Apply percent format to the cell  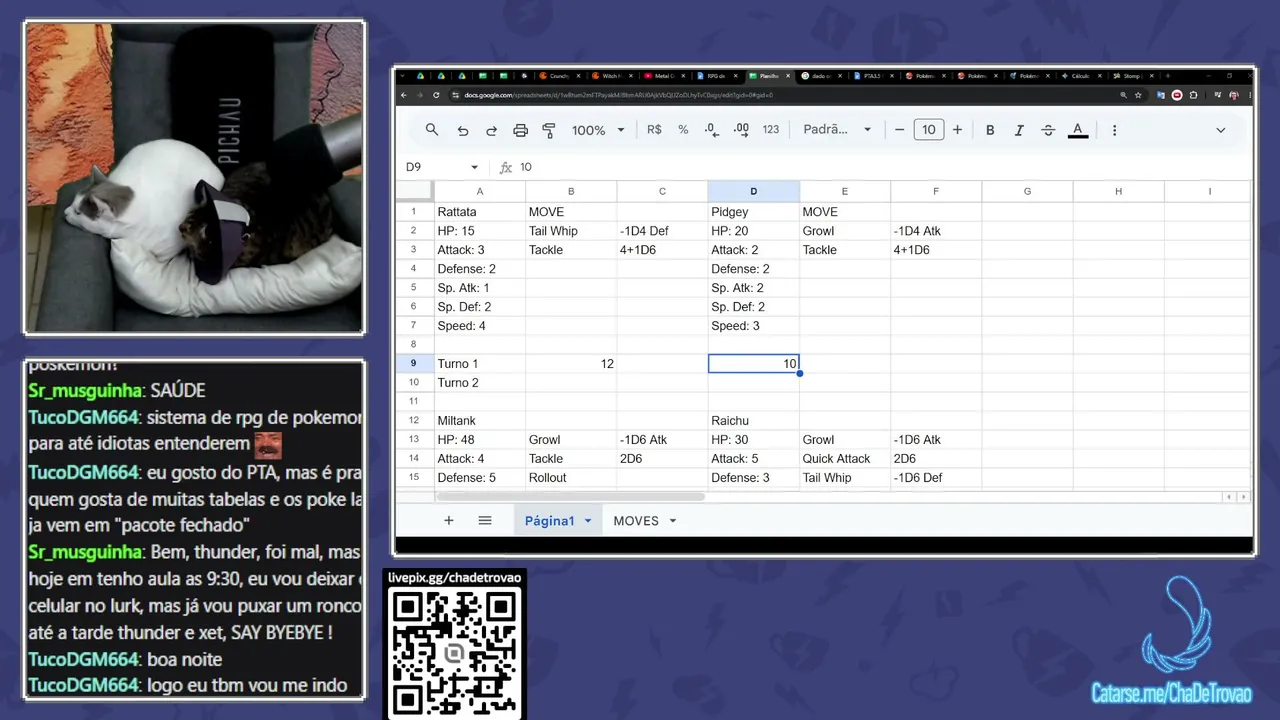683,130
